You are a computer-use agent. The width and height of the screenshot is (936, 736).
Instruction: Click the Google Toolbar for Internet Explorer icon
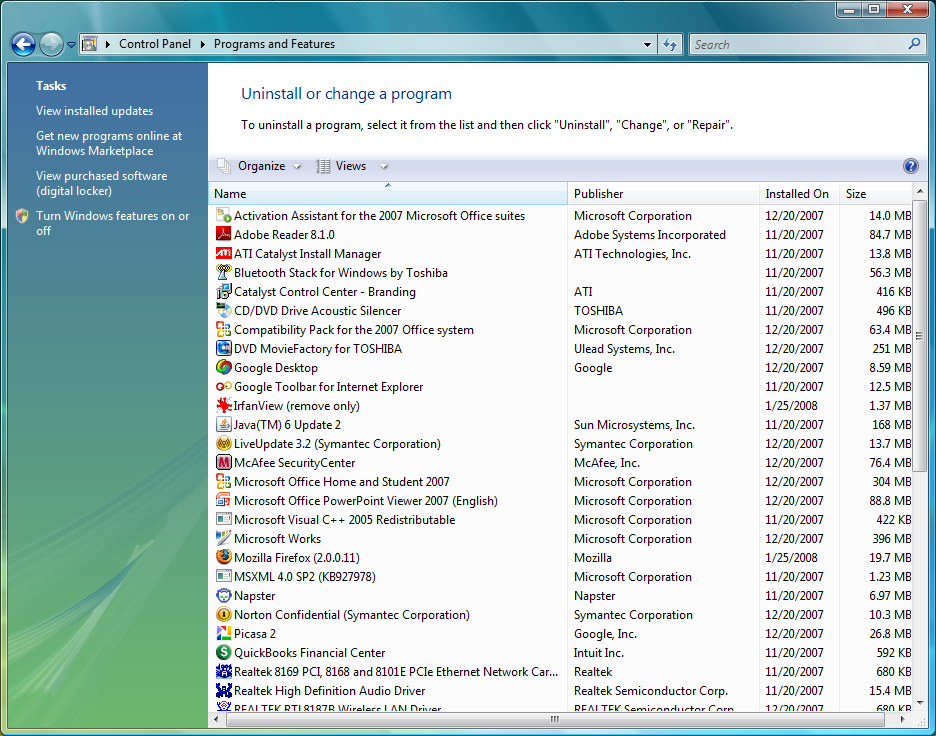[x=223, y=387]
